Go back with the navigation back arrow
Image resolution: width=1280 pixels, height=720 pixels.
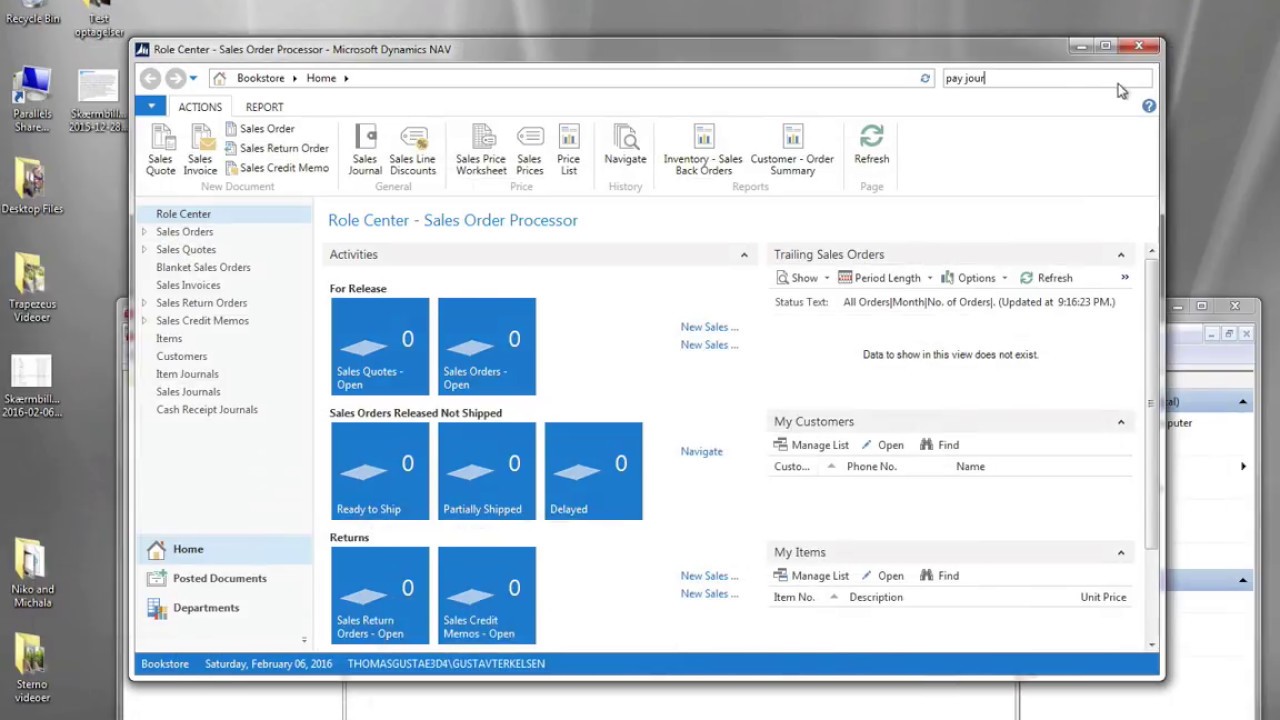pyautogui.click(x=150, y=78)
